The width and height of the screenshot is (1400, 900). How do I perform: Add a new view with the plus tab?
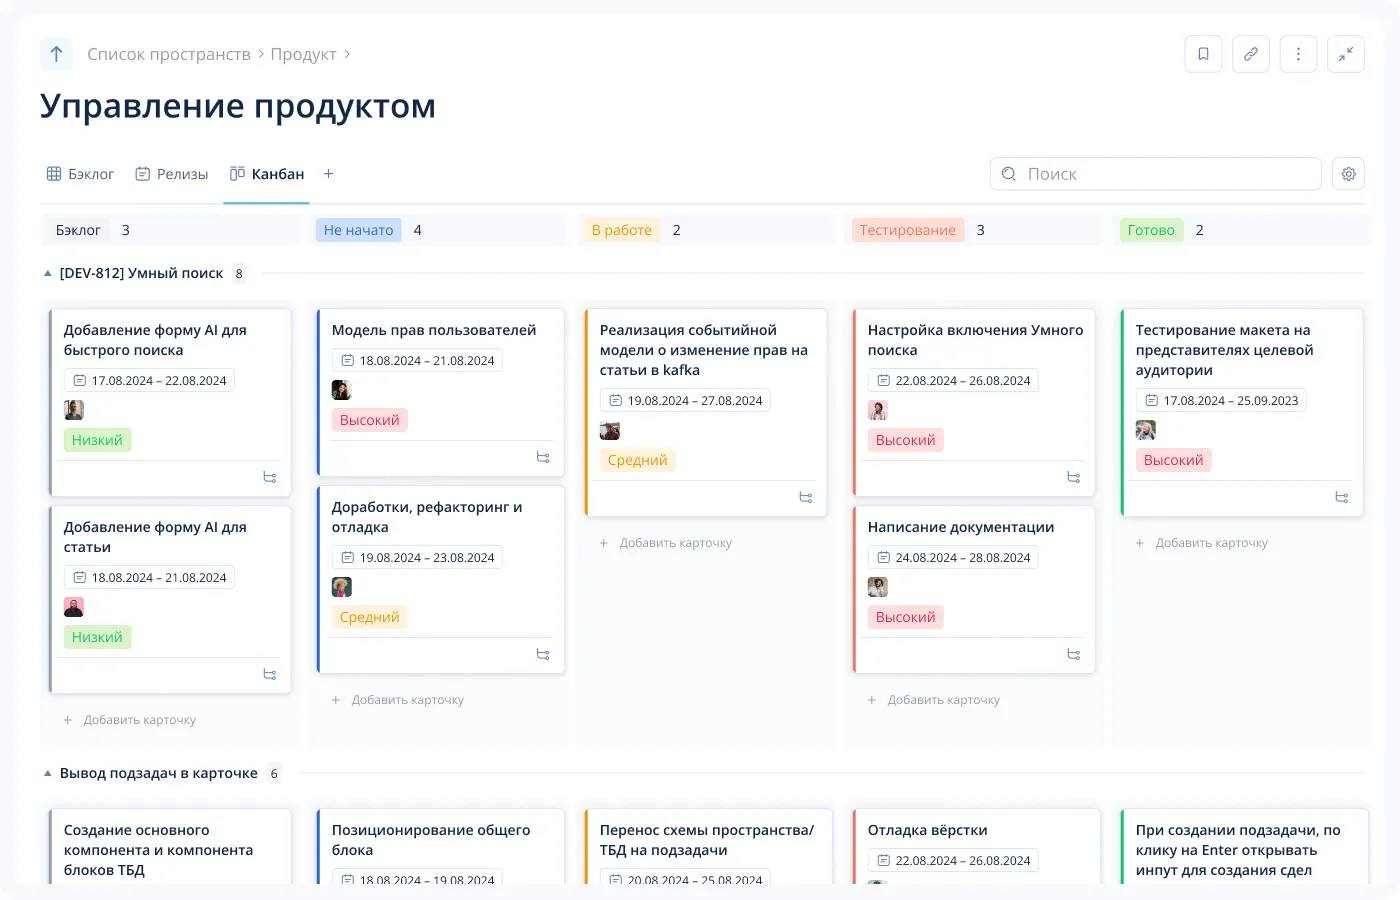[328, 173]
